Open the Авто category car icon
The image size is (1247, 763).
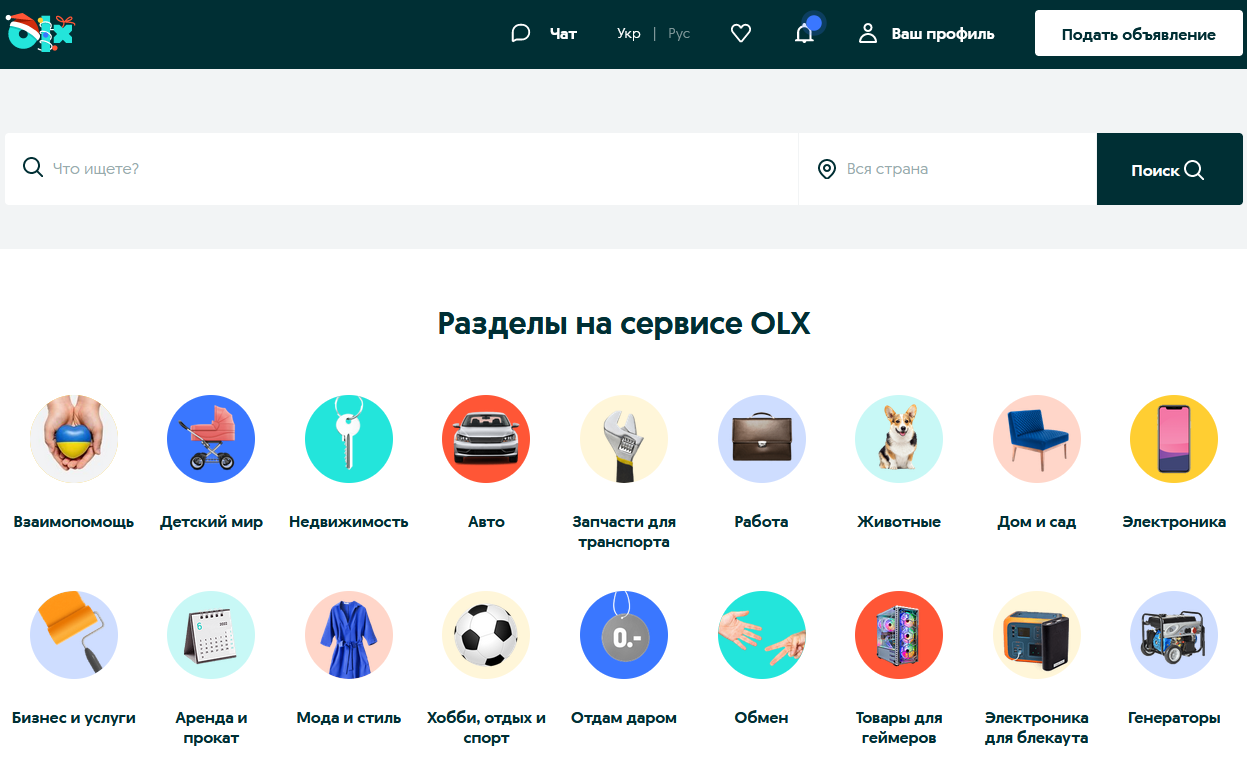coord(486,439)
